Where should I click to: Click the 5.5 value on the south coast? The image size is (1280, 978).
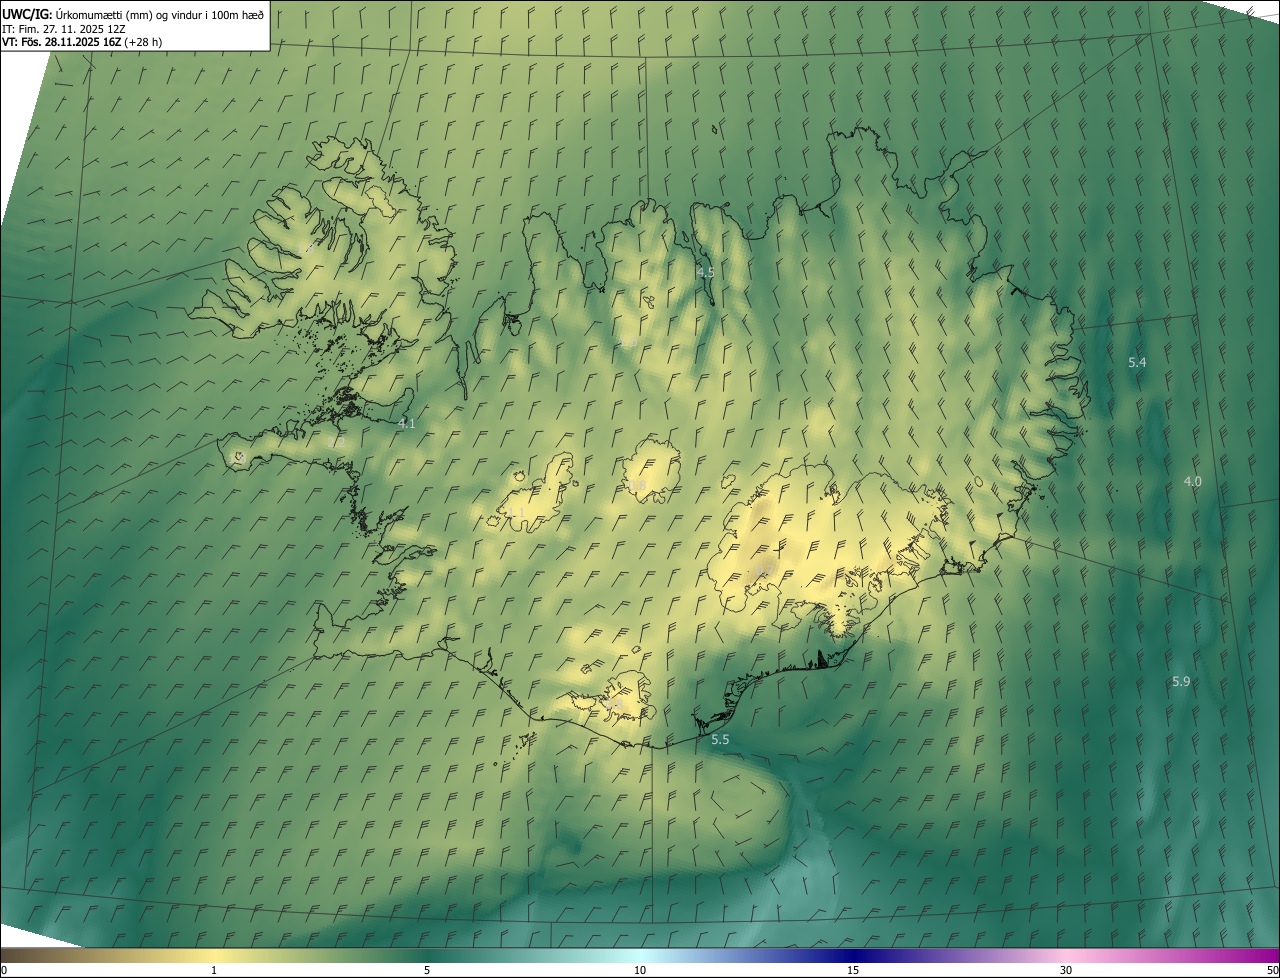coord(720,739)
